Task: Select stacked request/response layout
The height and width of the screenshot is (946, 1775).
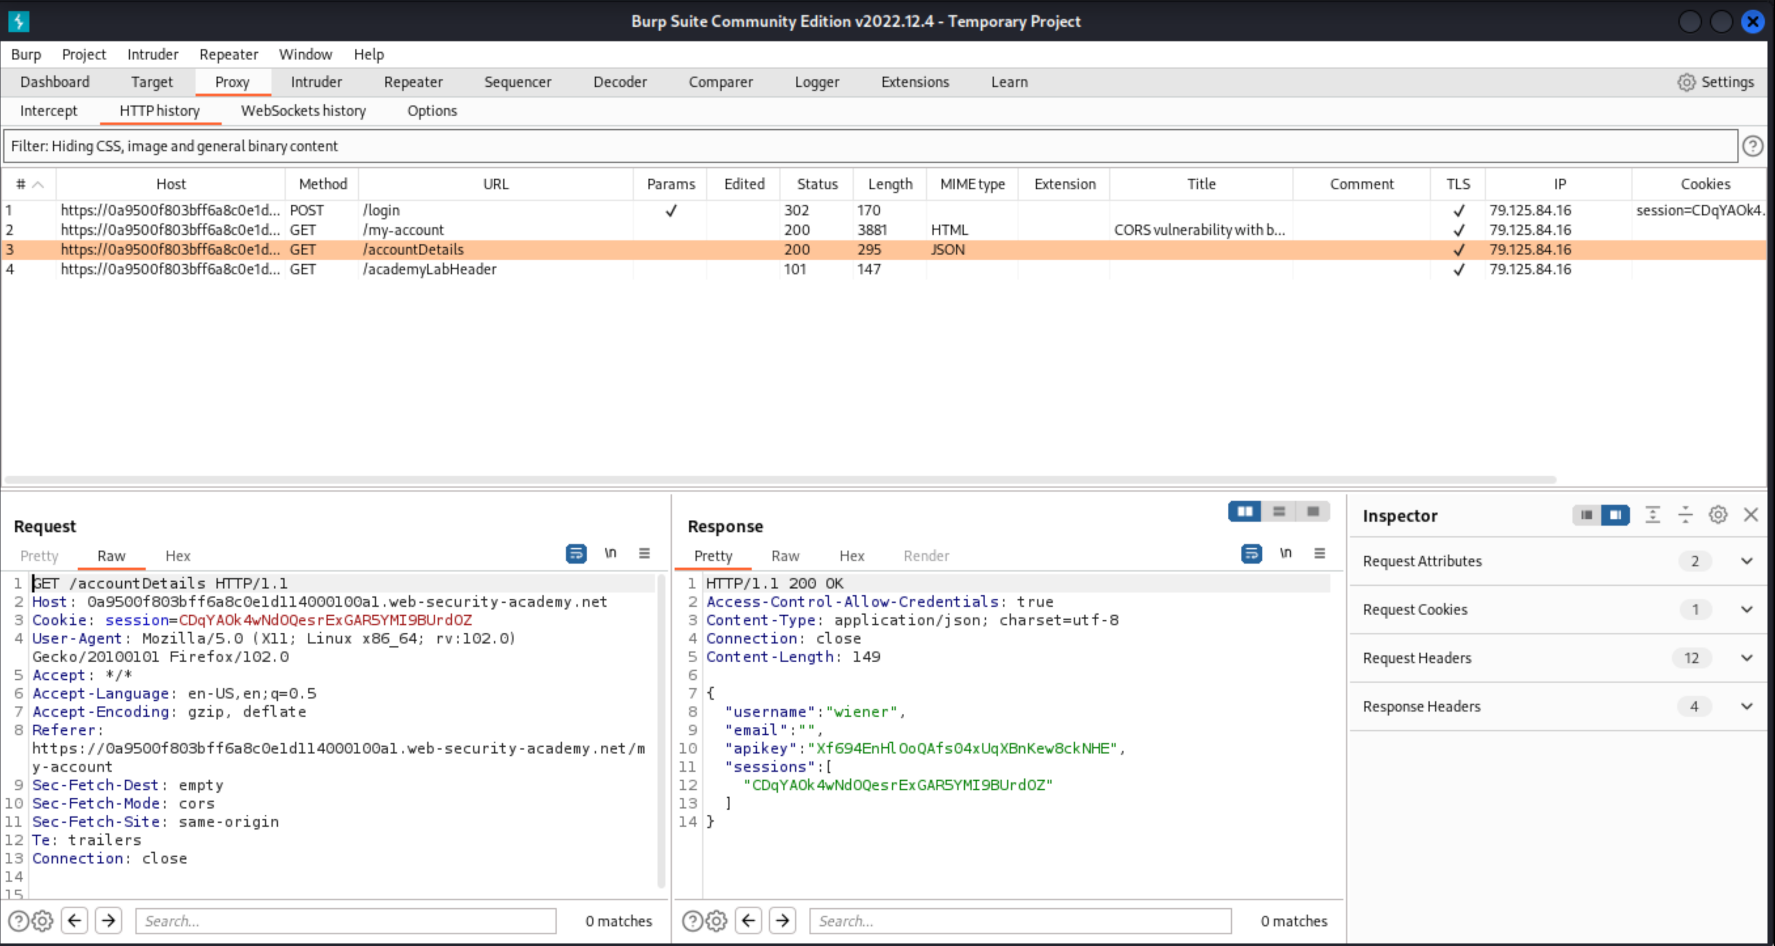Action: point(1279,511)
